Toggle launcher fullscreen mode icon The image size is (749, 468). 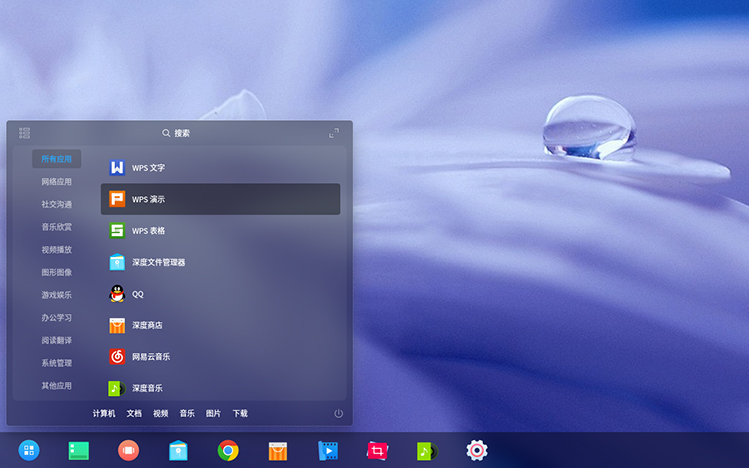click(x=334, y=133)
